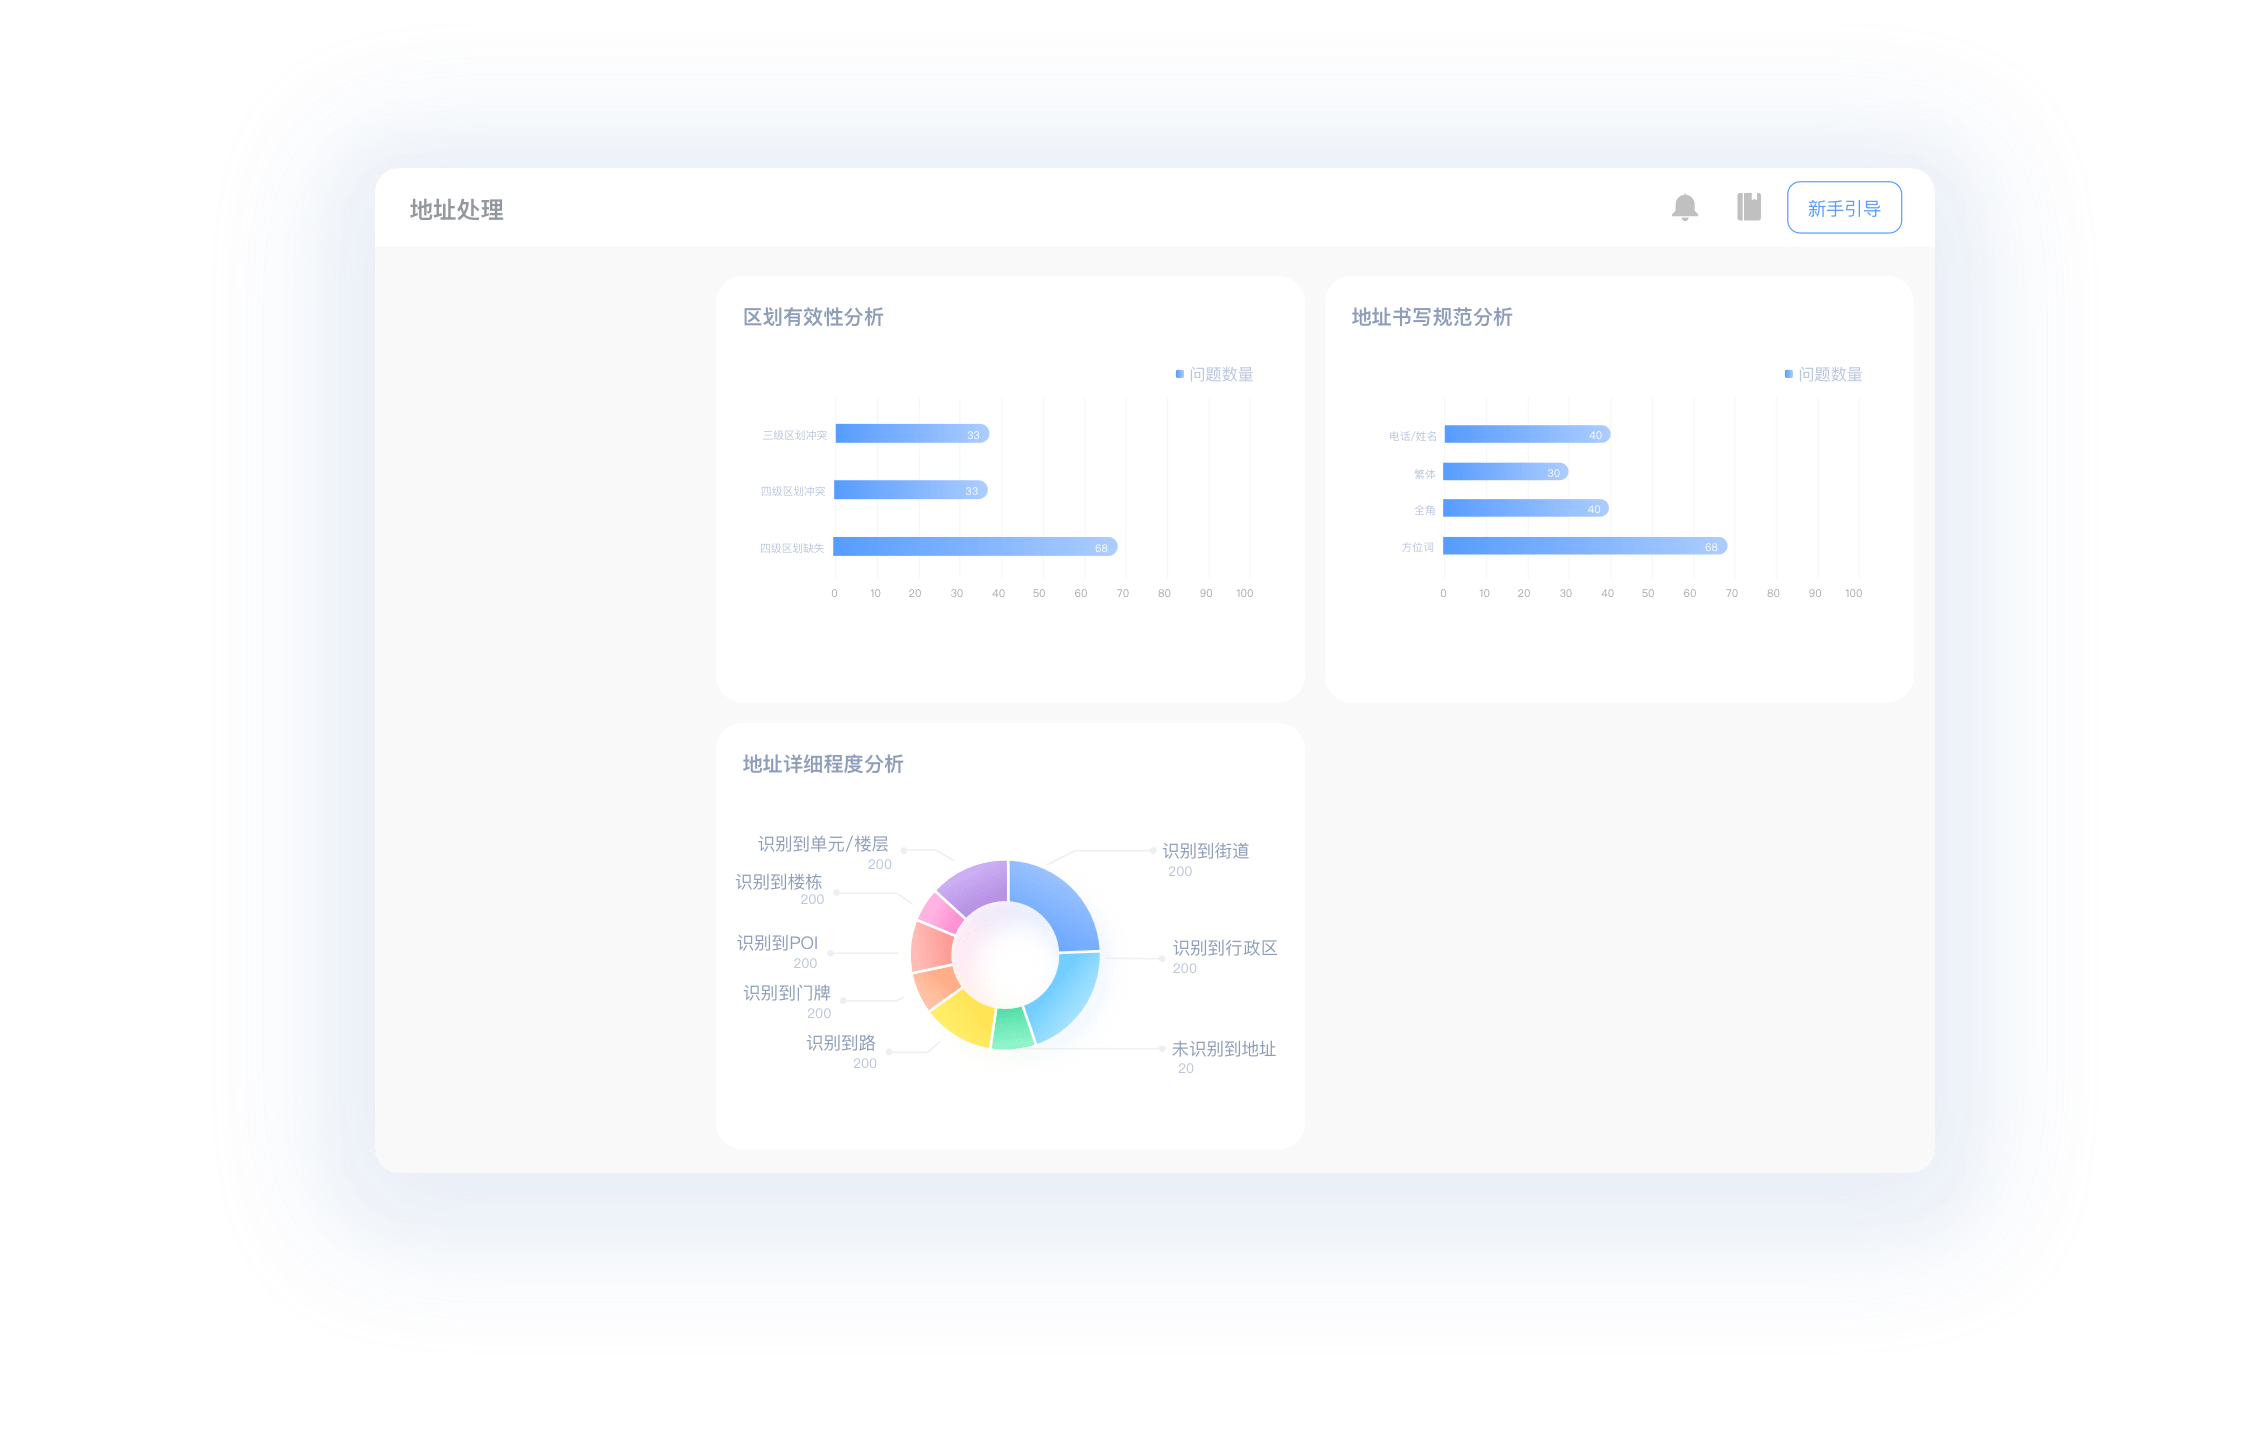2250x1440 pixels.
Task: Click the 地址书写规范分析 card title
Action: 1431,317
